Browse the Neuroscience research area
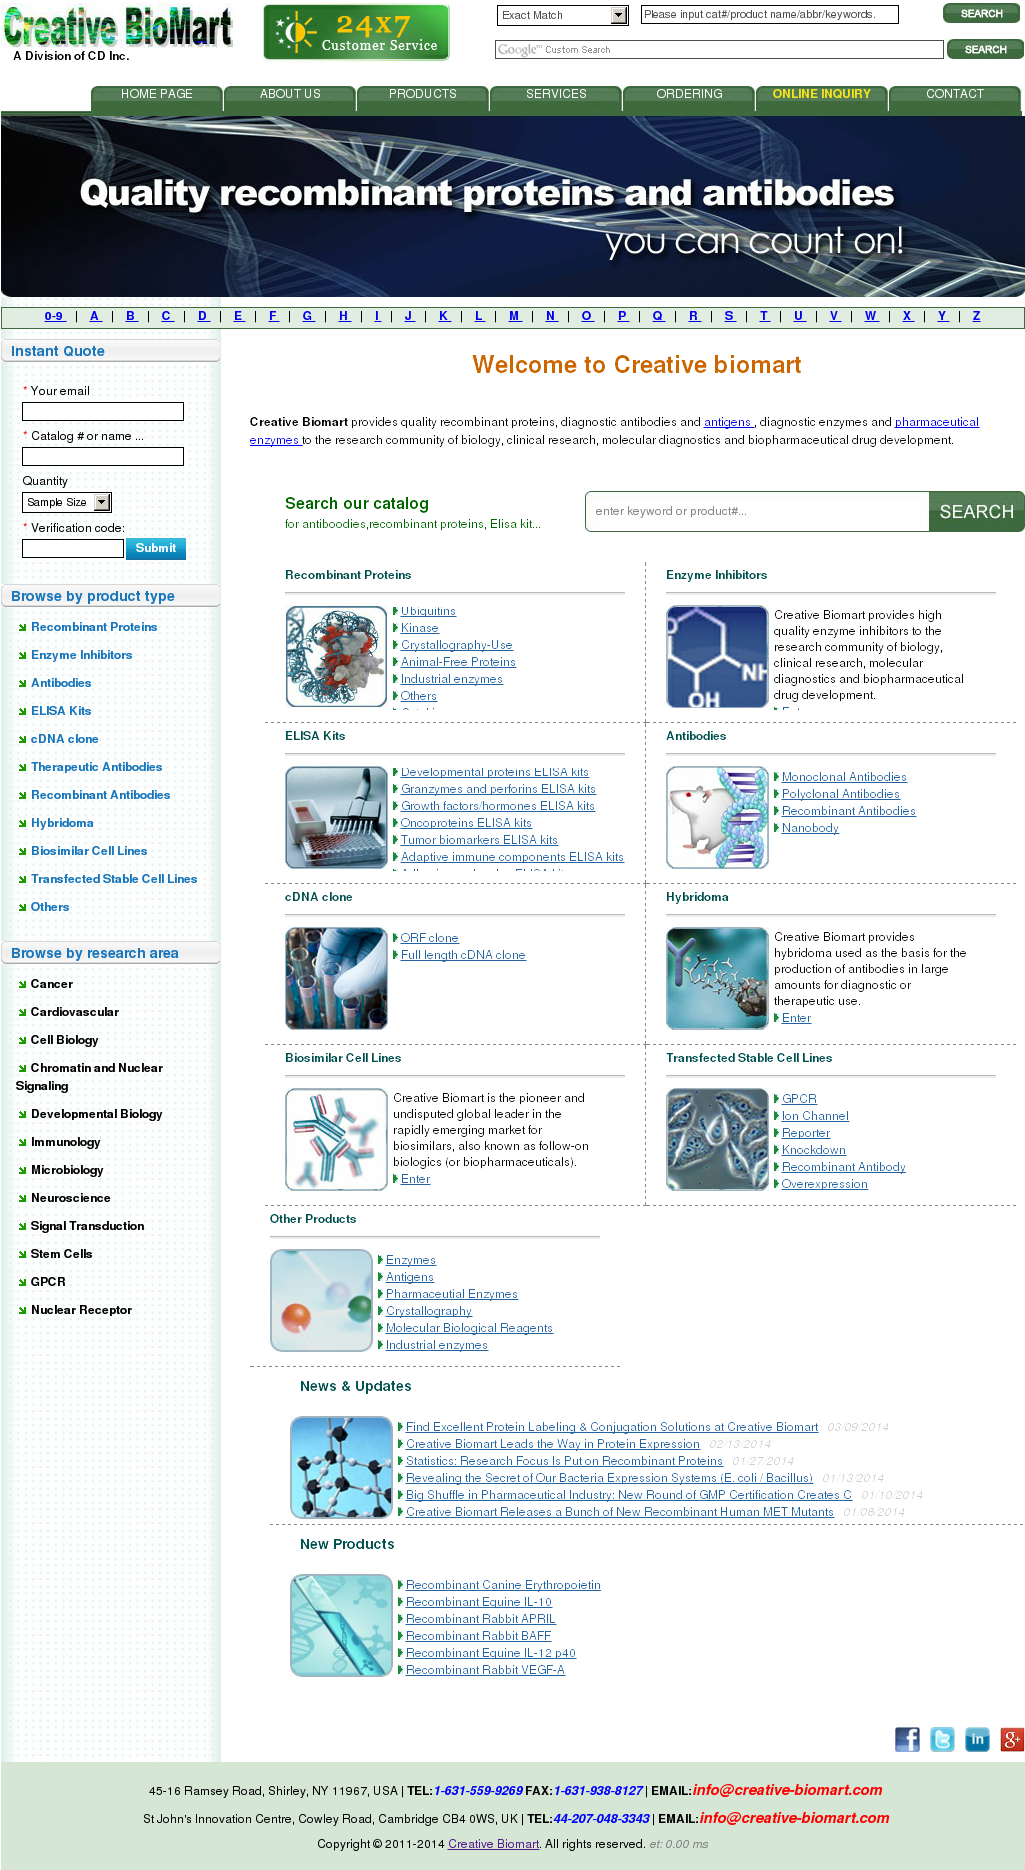The height and width of the screenshot is (1870, 1025). coord(71,1198)
